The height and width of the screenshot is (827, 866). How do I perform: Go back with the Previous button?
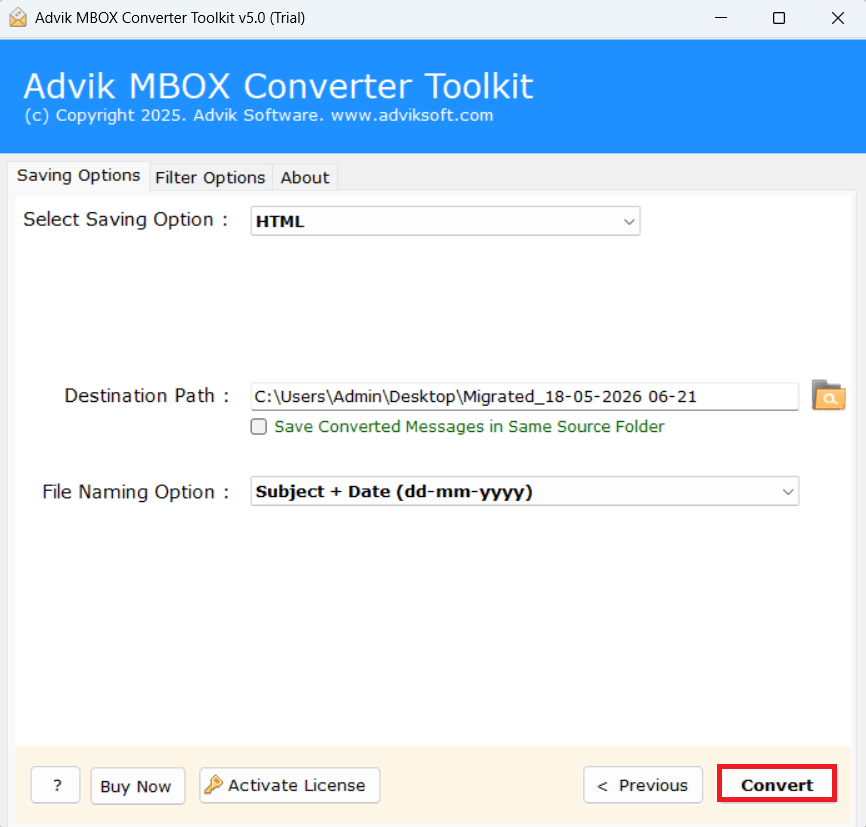point(643,784)
